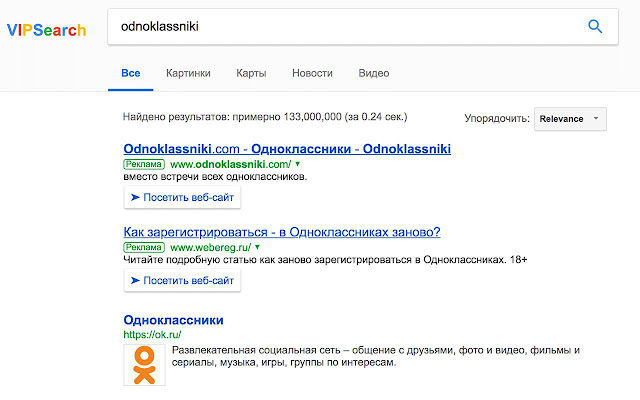Click the green arrow next to www.webereg.ru
Viewport: 640px width, 400px height.
(257, 246)
